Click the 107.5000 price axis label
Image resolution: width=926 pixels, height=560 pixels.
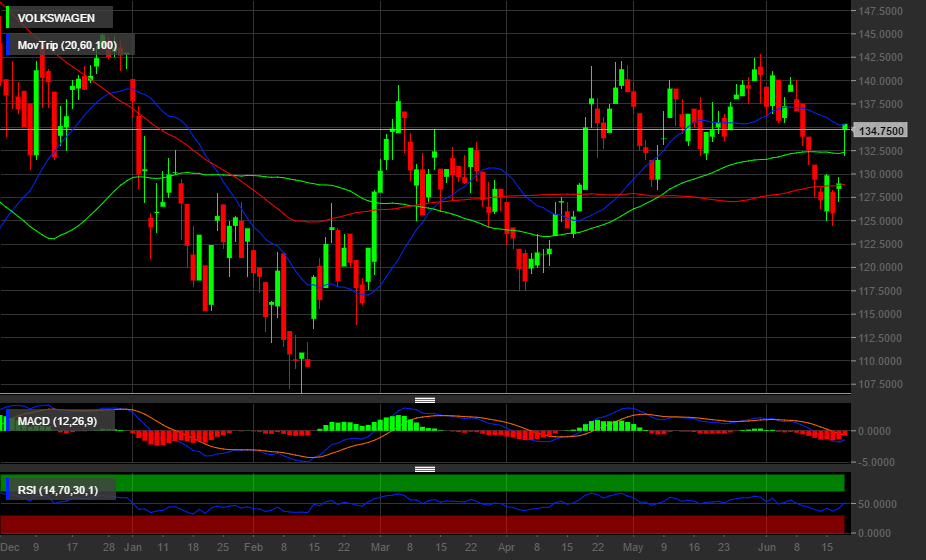[x=881, y=385]
